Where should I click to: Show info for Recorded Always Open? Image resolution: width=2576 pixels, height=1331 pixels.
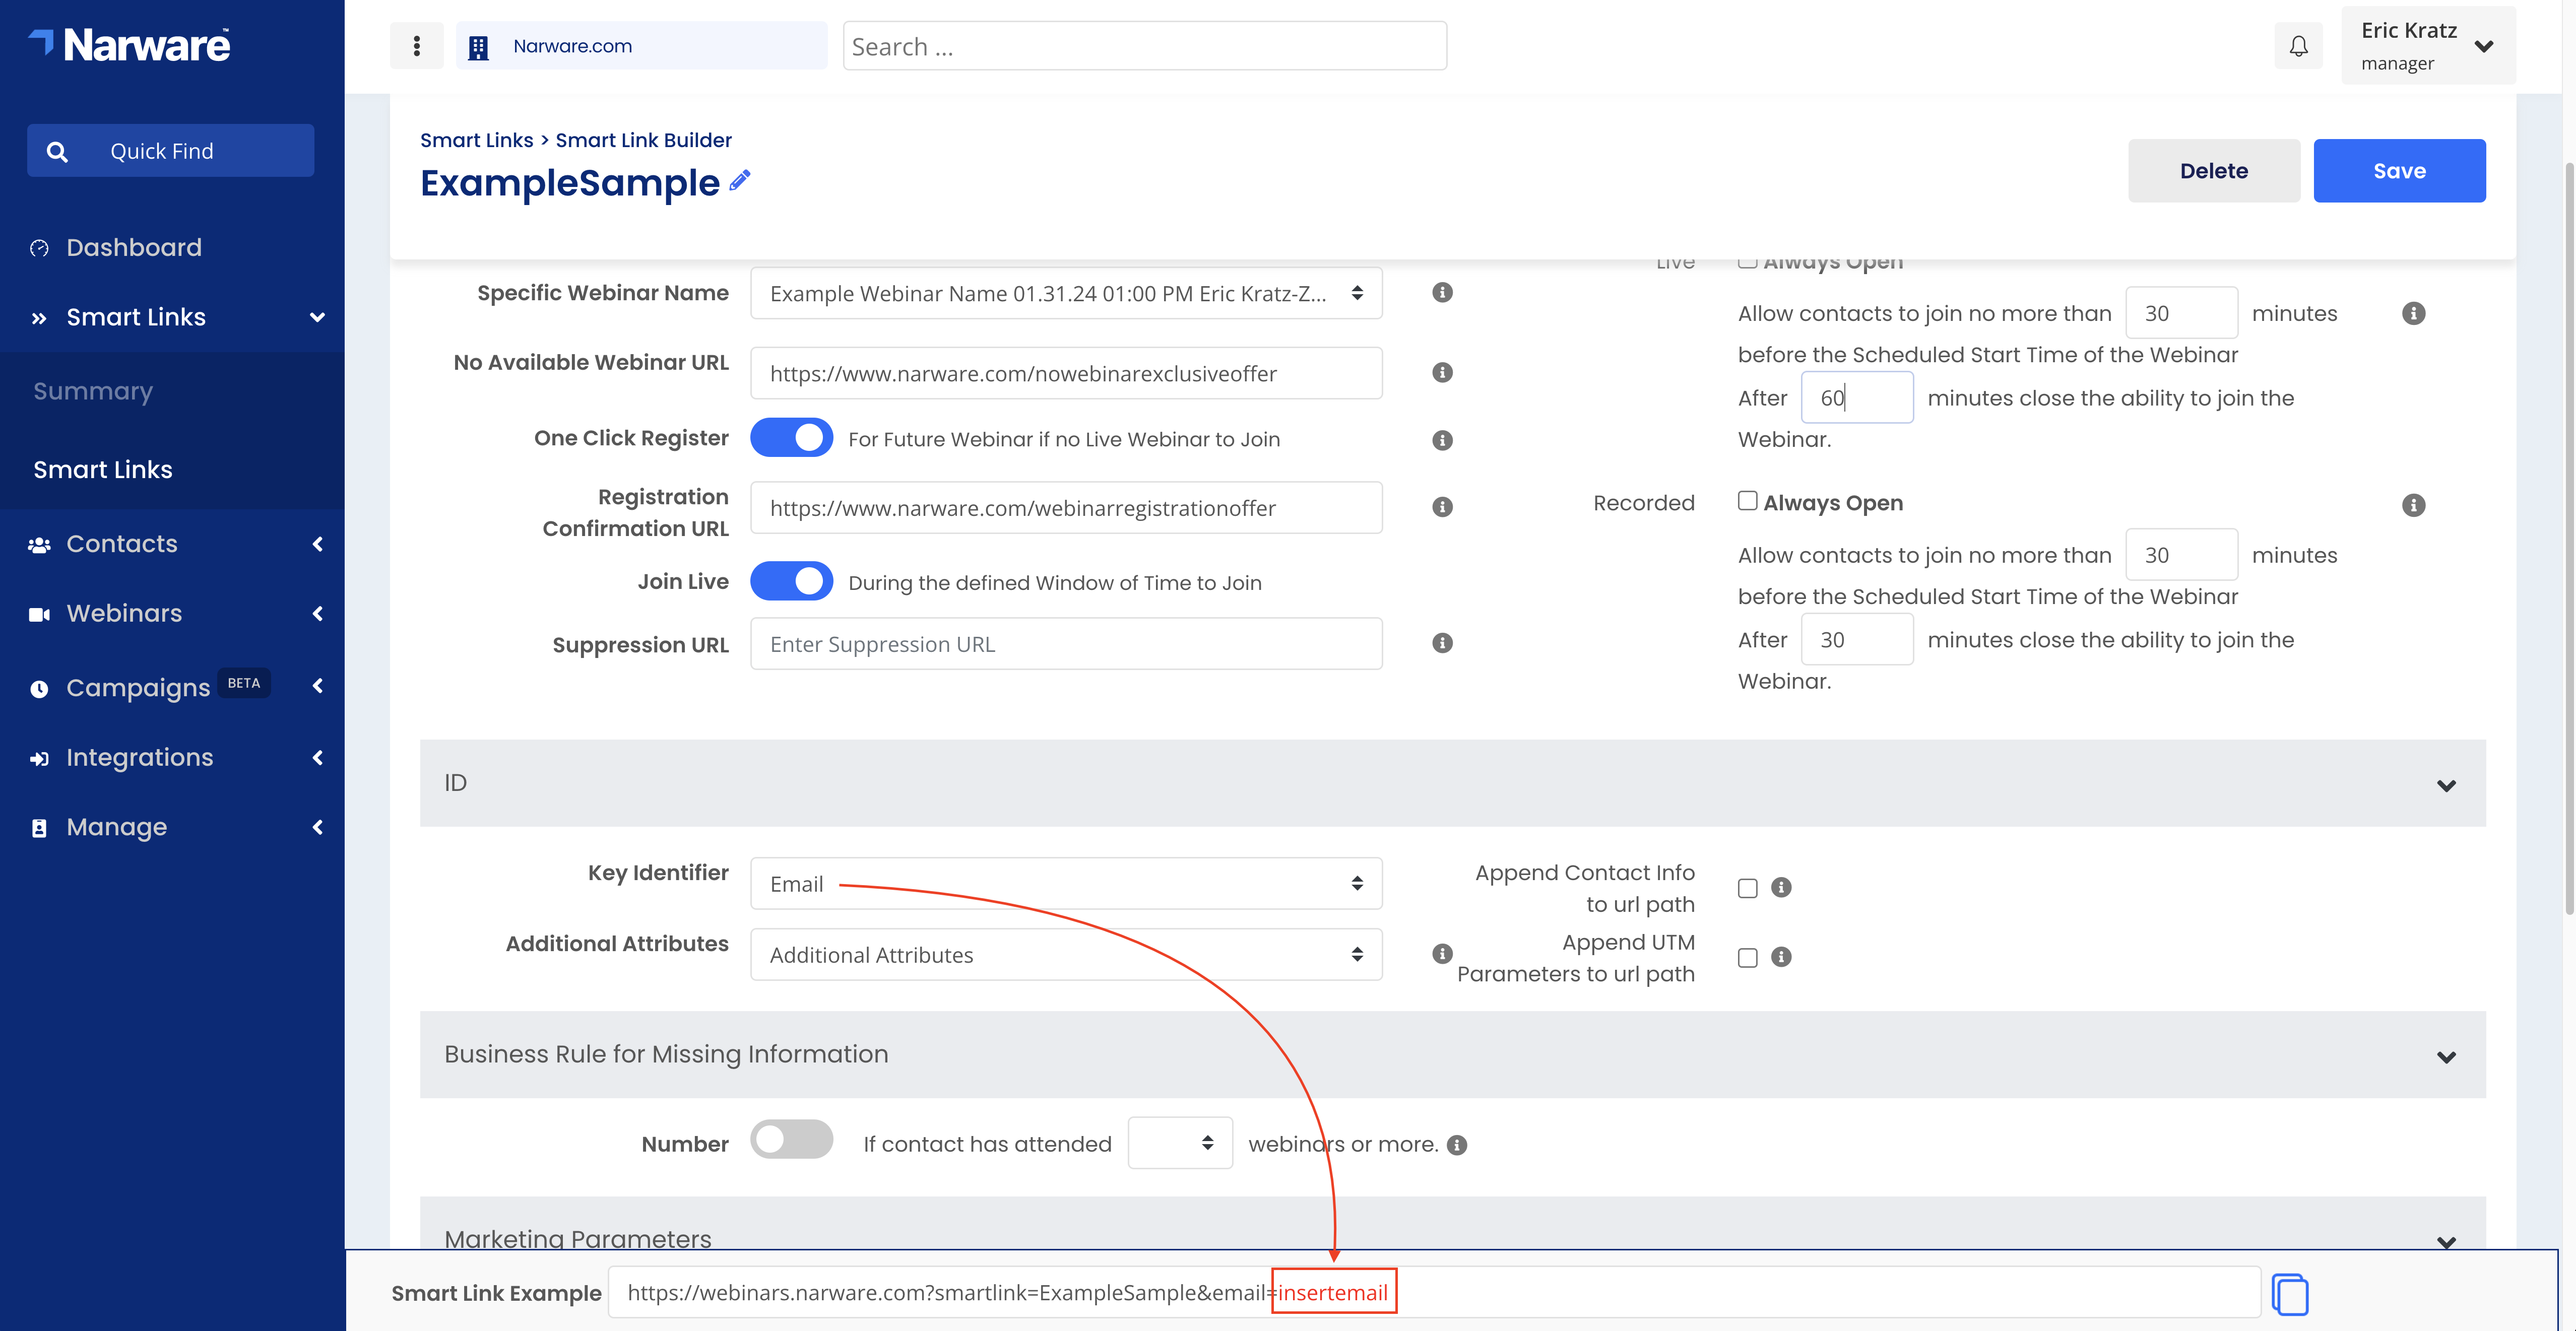point(2413,505)
